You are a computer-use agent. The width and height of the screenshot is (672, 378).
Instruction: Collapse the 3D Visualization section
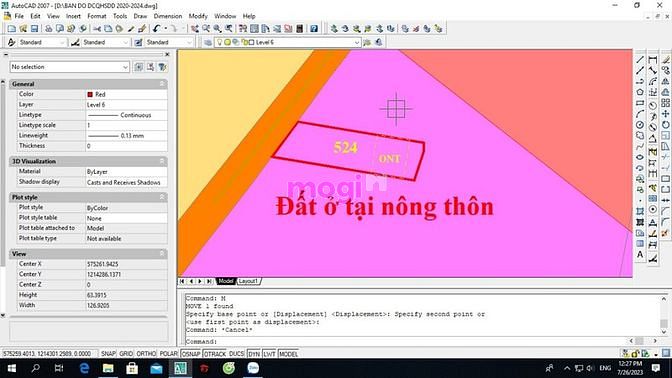[x=162, y=161]
